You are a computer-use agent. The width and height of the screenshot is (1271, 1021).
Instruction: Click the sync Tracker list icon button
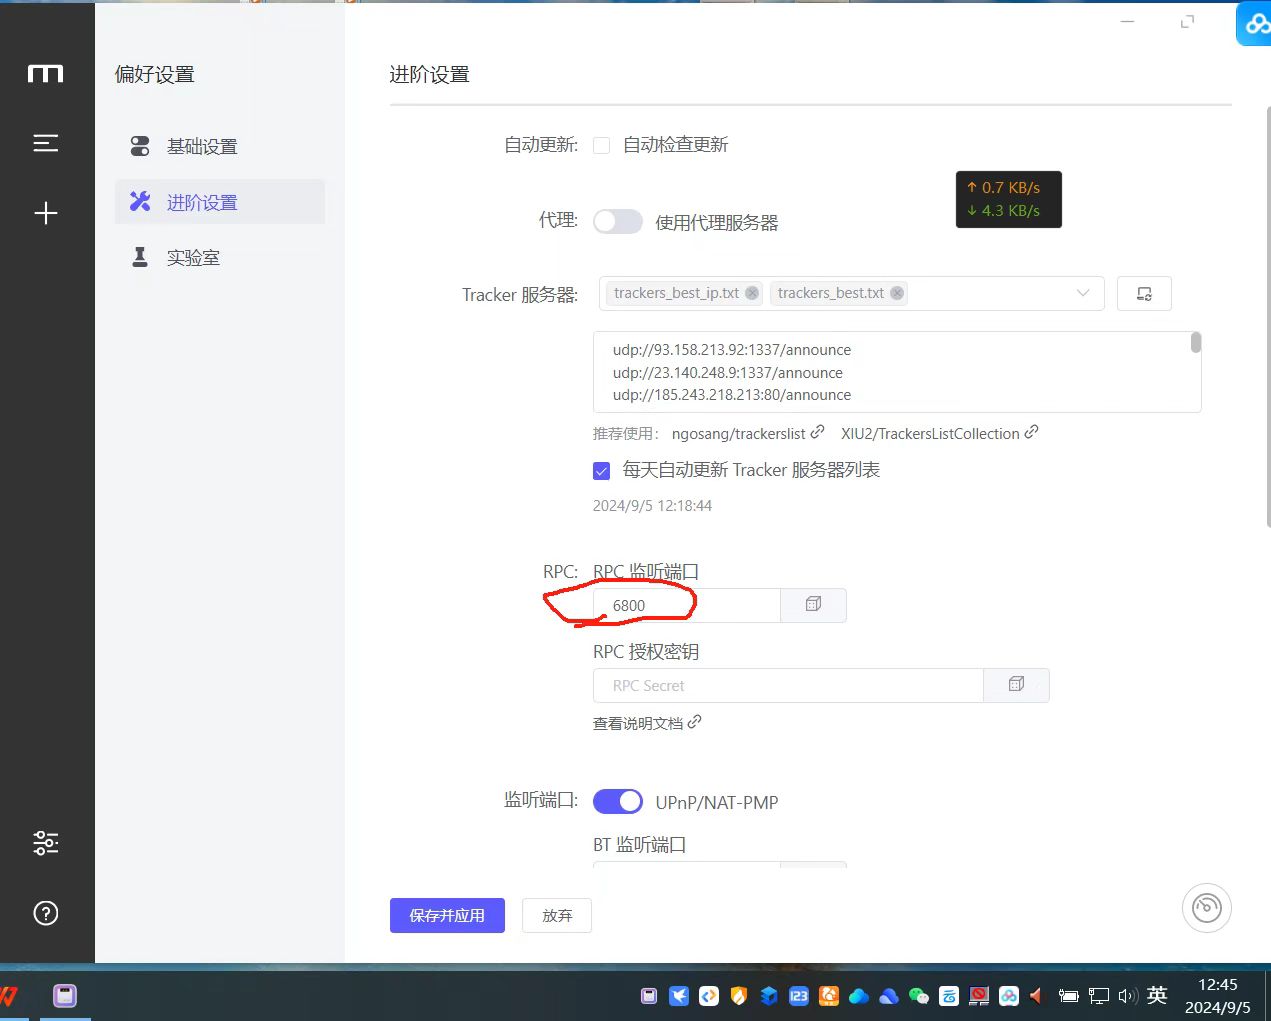[x=1144, y=294]
